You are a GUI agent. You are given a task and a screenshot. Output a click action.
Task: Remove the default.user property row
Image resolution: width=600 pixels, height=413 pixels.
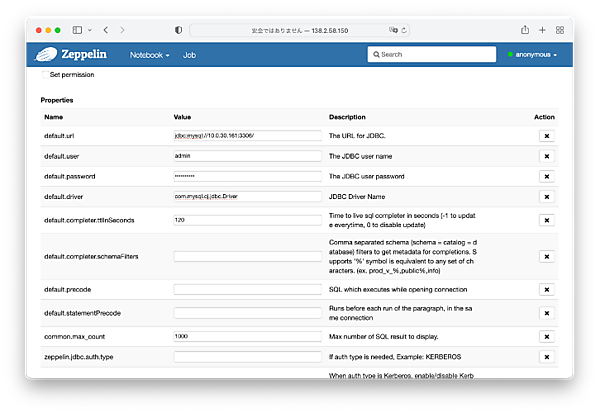546,156
